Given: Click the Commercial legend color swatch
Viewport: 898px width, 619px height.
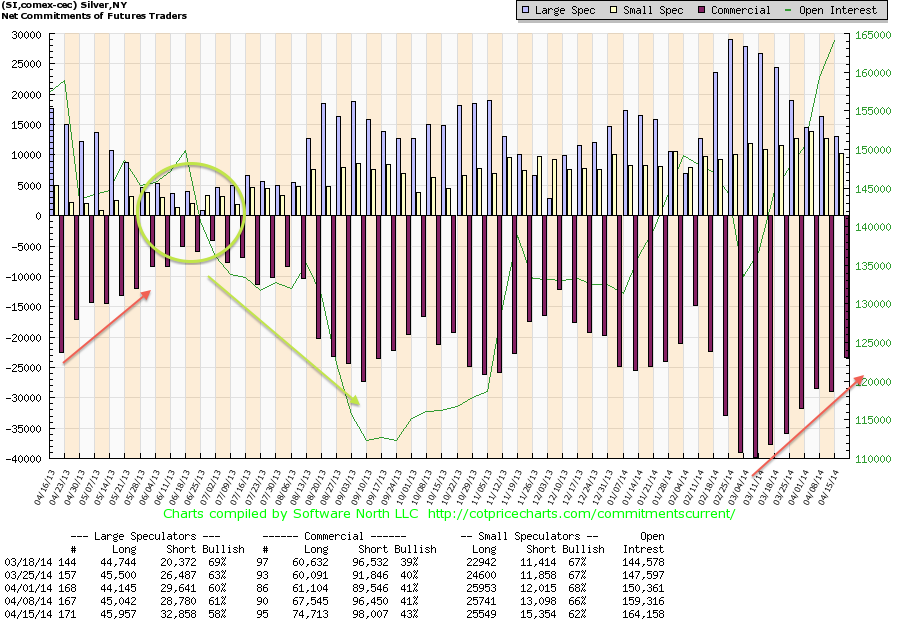Looking at the screenshot, I should pyautogui.click(x=702, y=10).
